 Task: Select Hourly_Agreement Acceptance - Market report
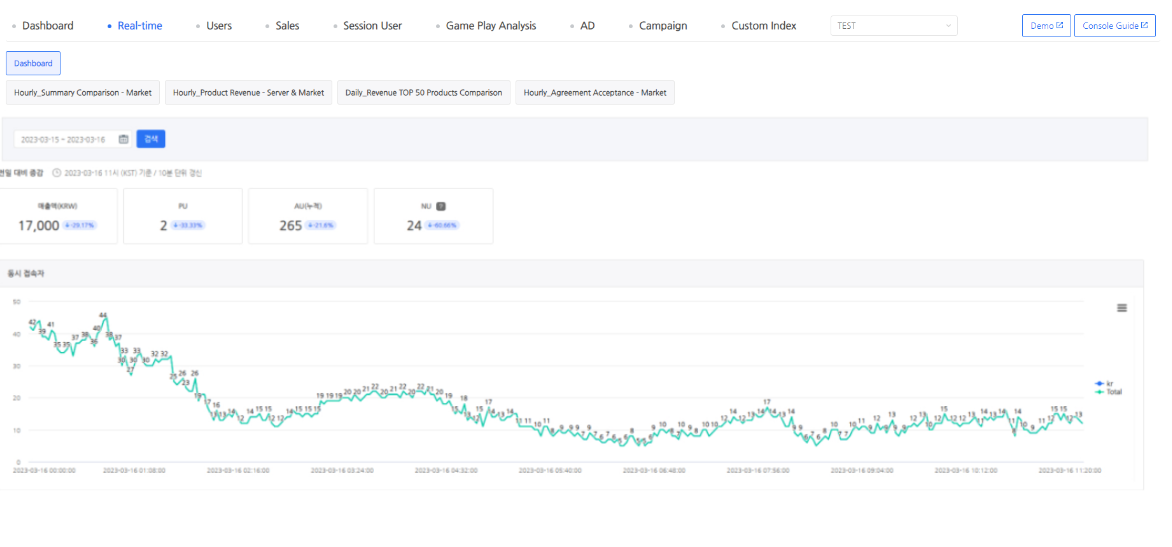point(595,93)
